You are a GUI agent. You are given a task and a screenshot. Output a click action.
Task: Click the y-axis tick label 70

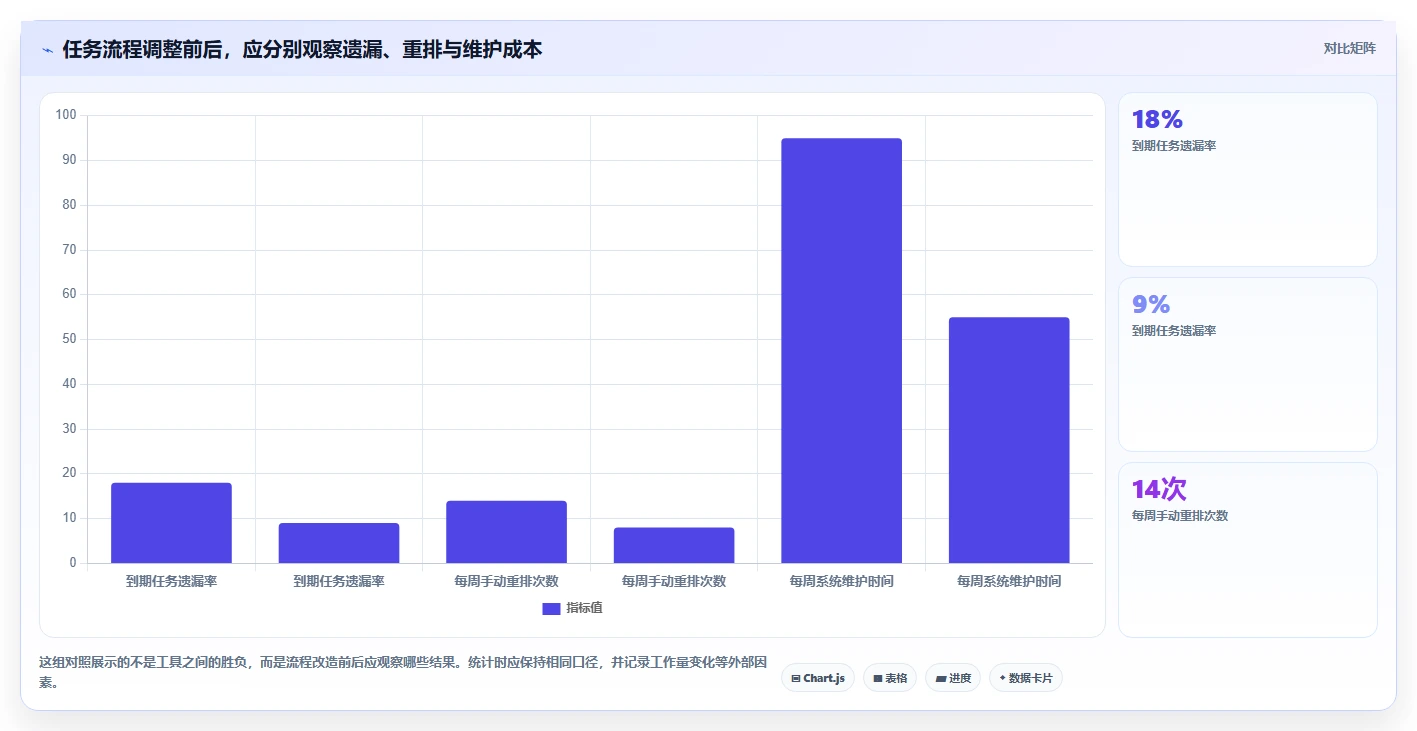[69, 250]
